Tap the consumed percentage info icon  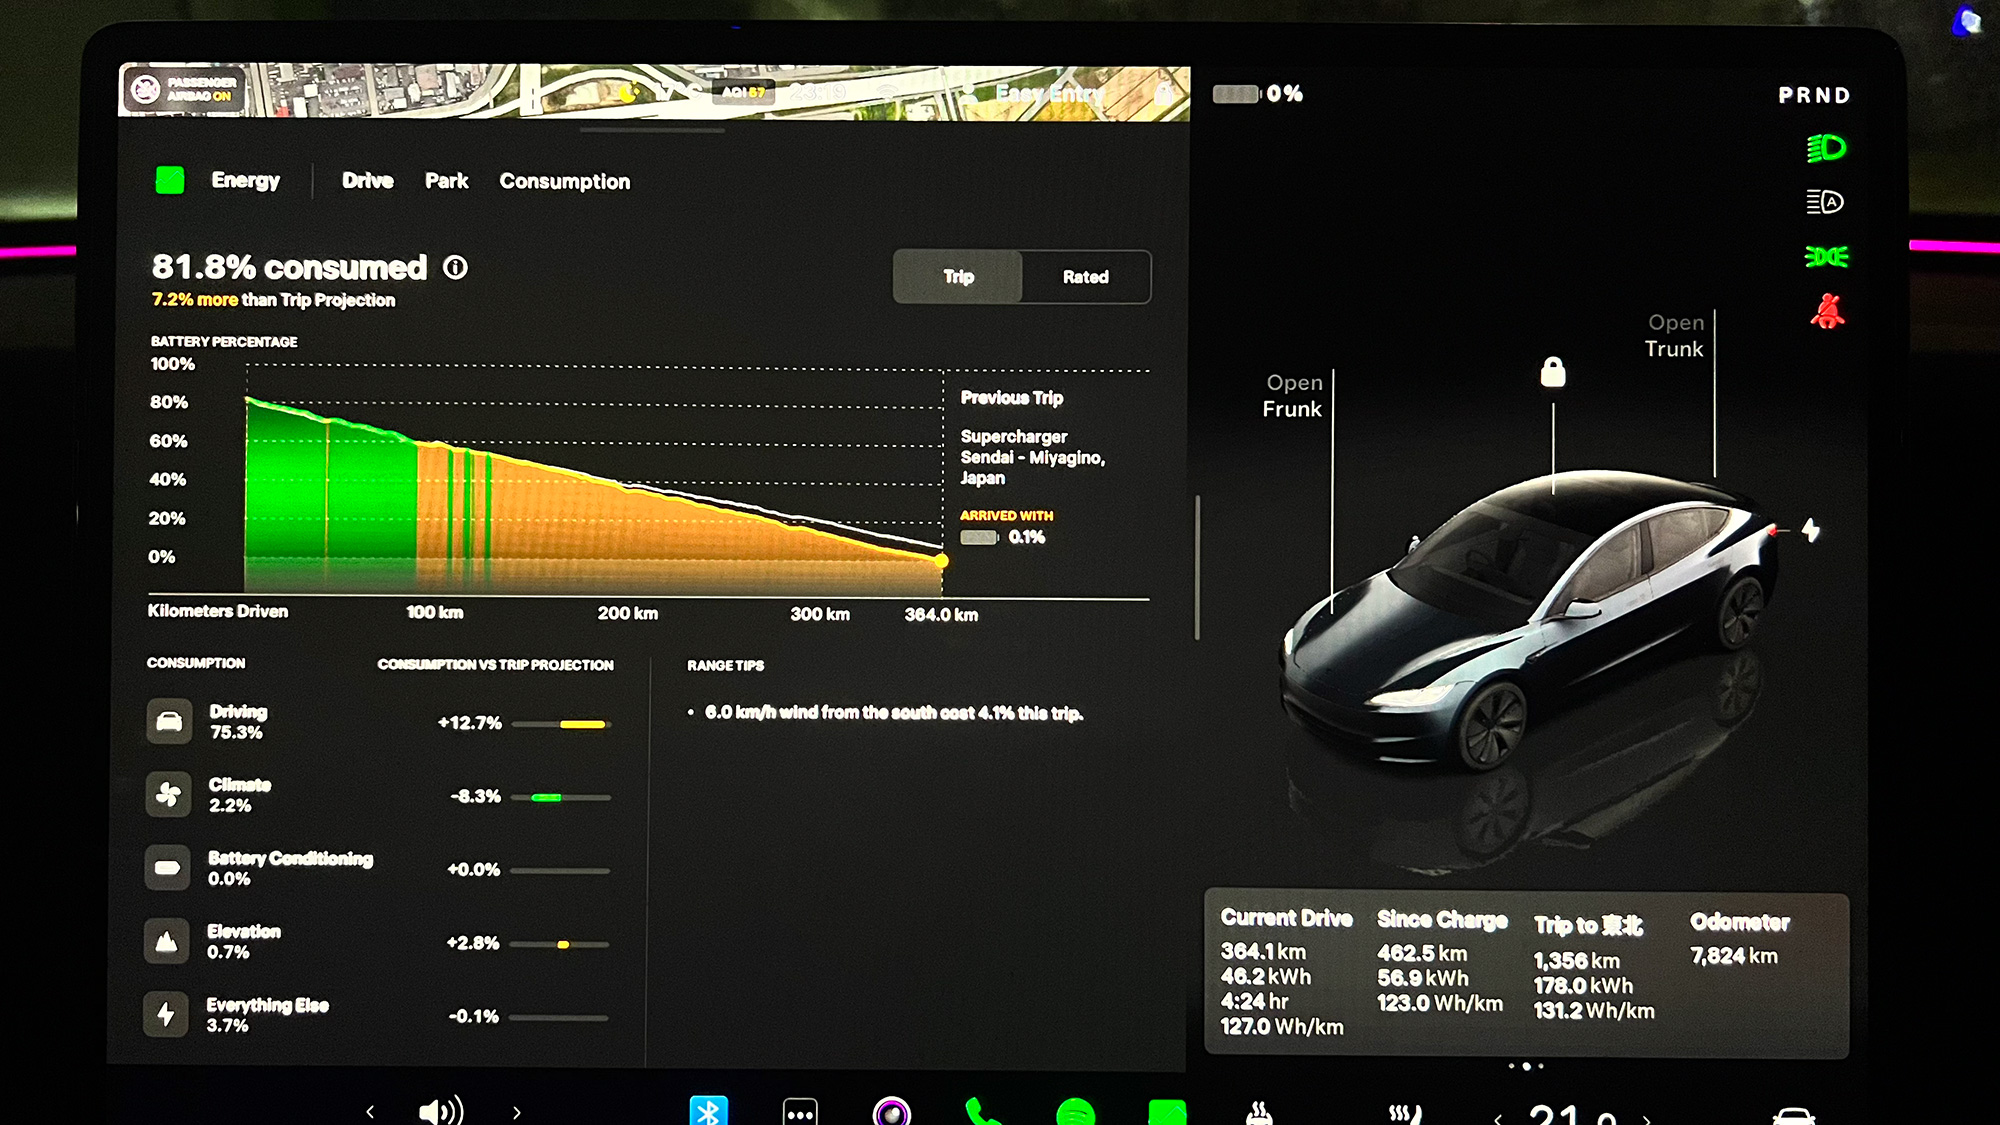pyautogui.click(x=455, y=268)
